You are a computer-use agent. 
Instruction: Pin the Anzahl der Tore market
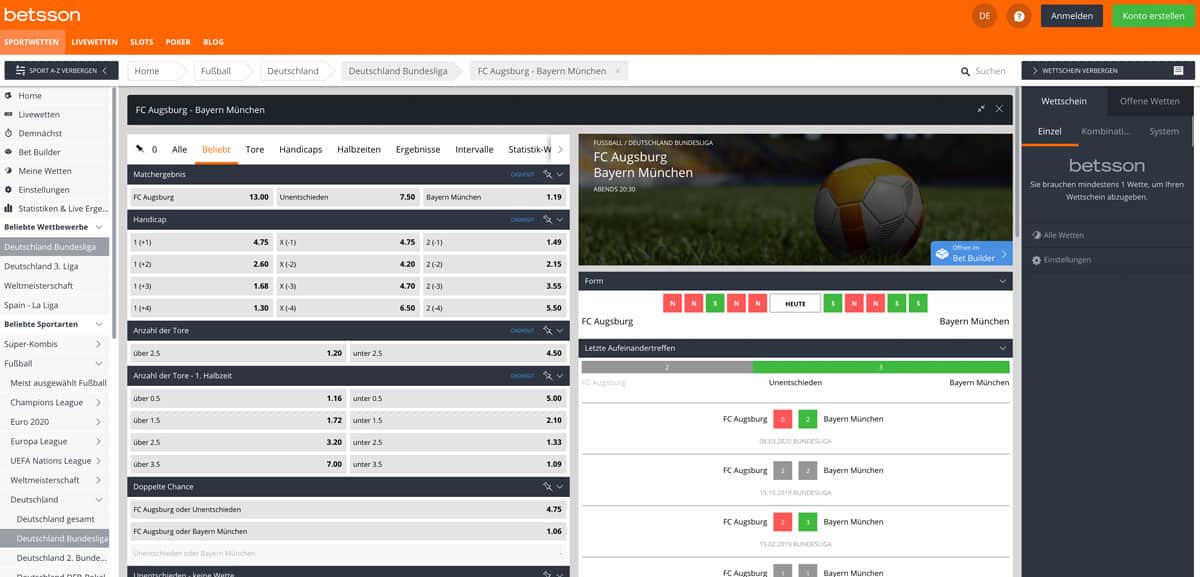click(547, 330)
